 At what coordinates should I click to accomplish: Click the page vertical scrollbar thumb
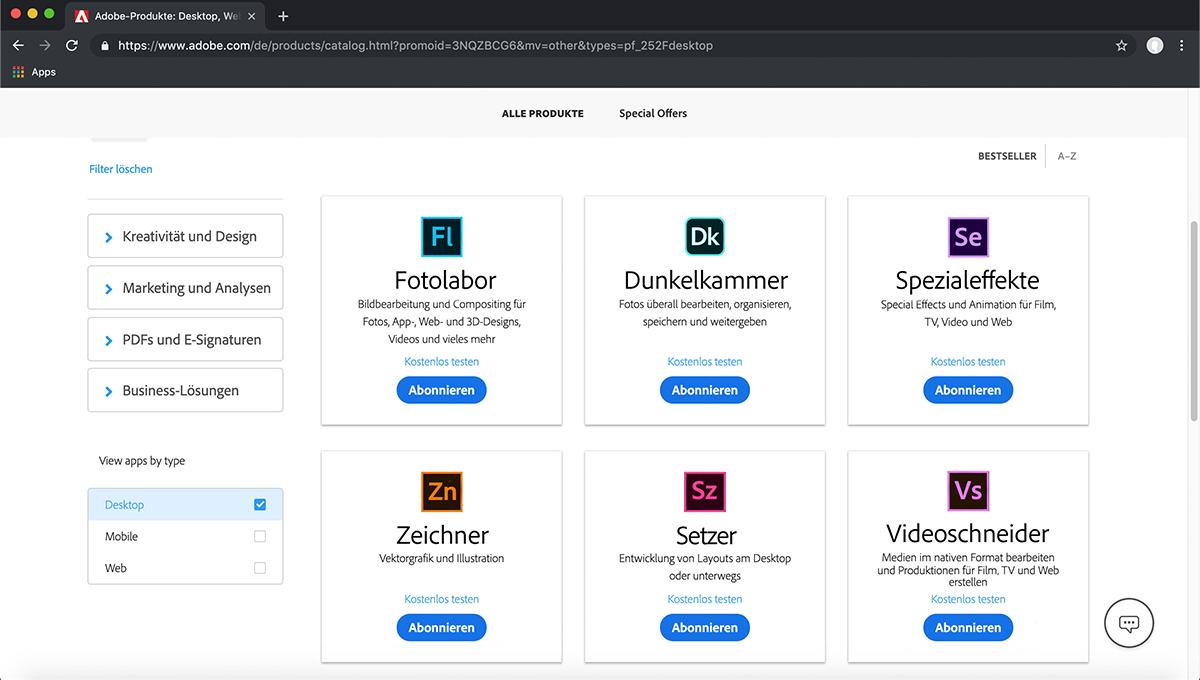tap(1194, 320)
